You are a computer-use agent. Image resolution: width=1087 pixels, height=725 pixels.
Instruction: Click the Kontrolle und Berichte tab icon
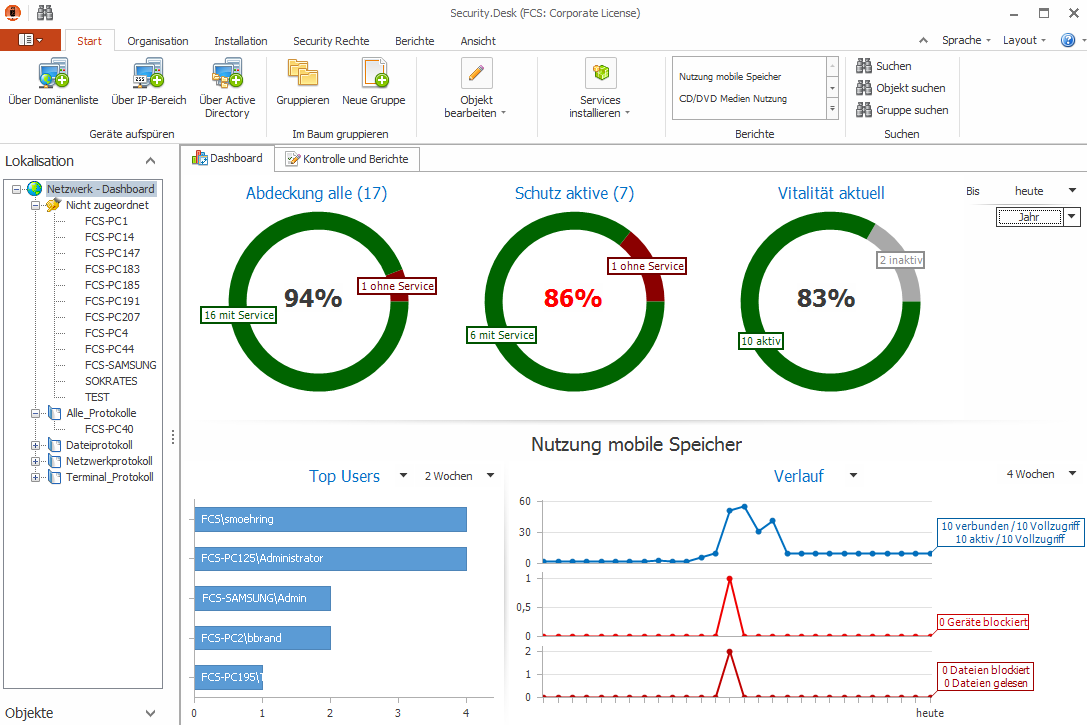click(293, 159)
